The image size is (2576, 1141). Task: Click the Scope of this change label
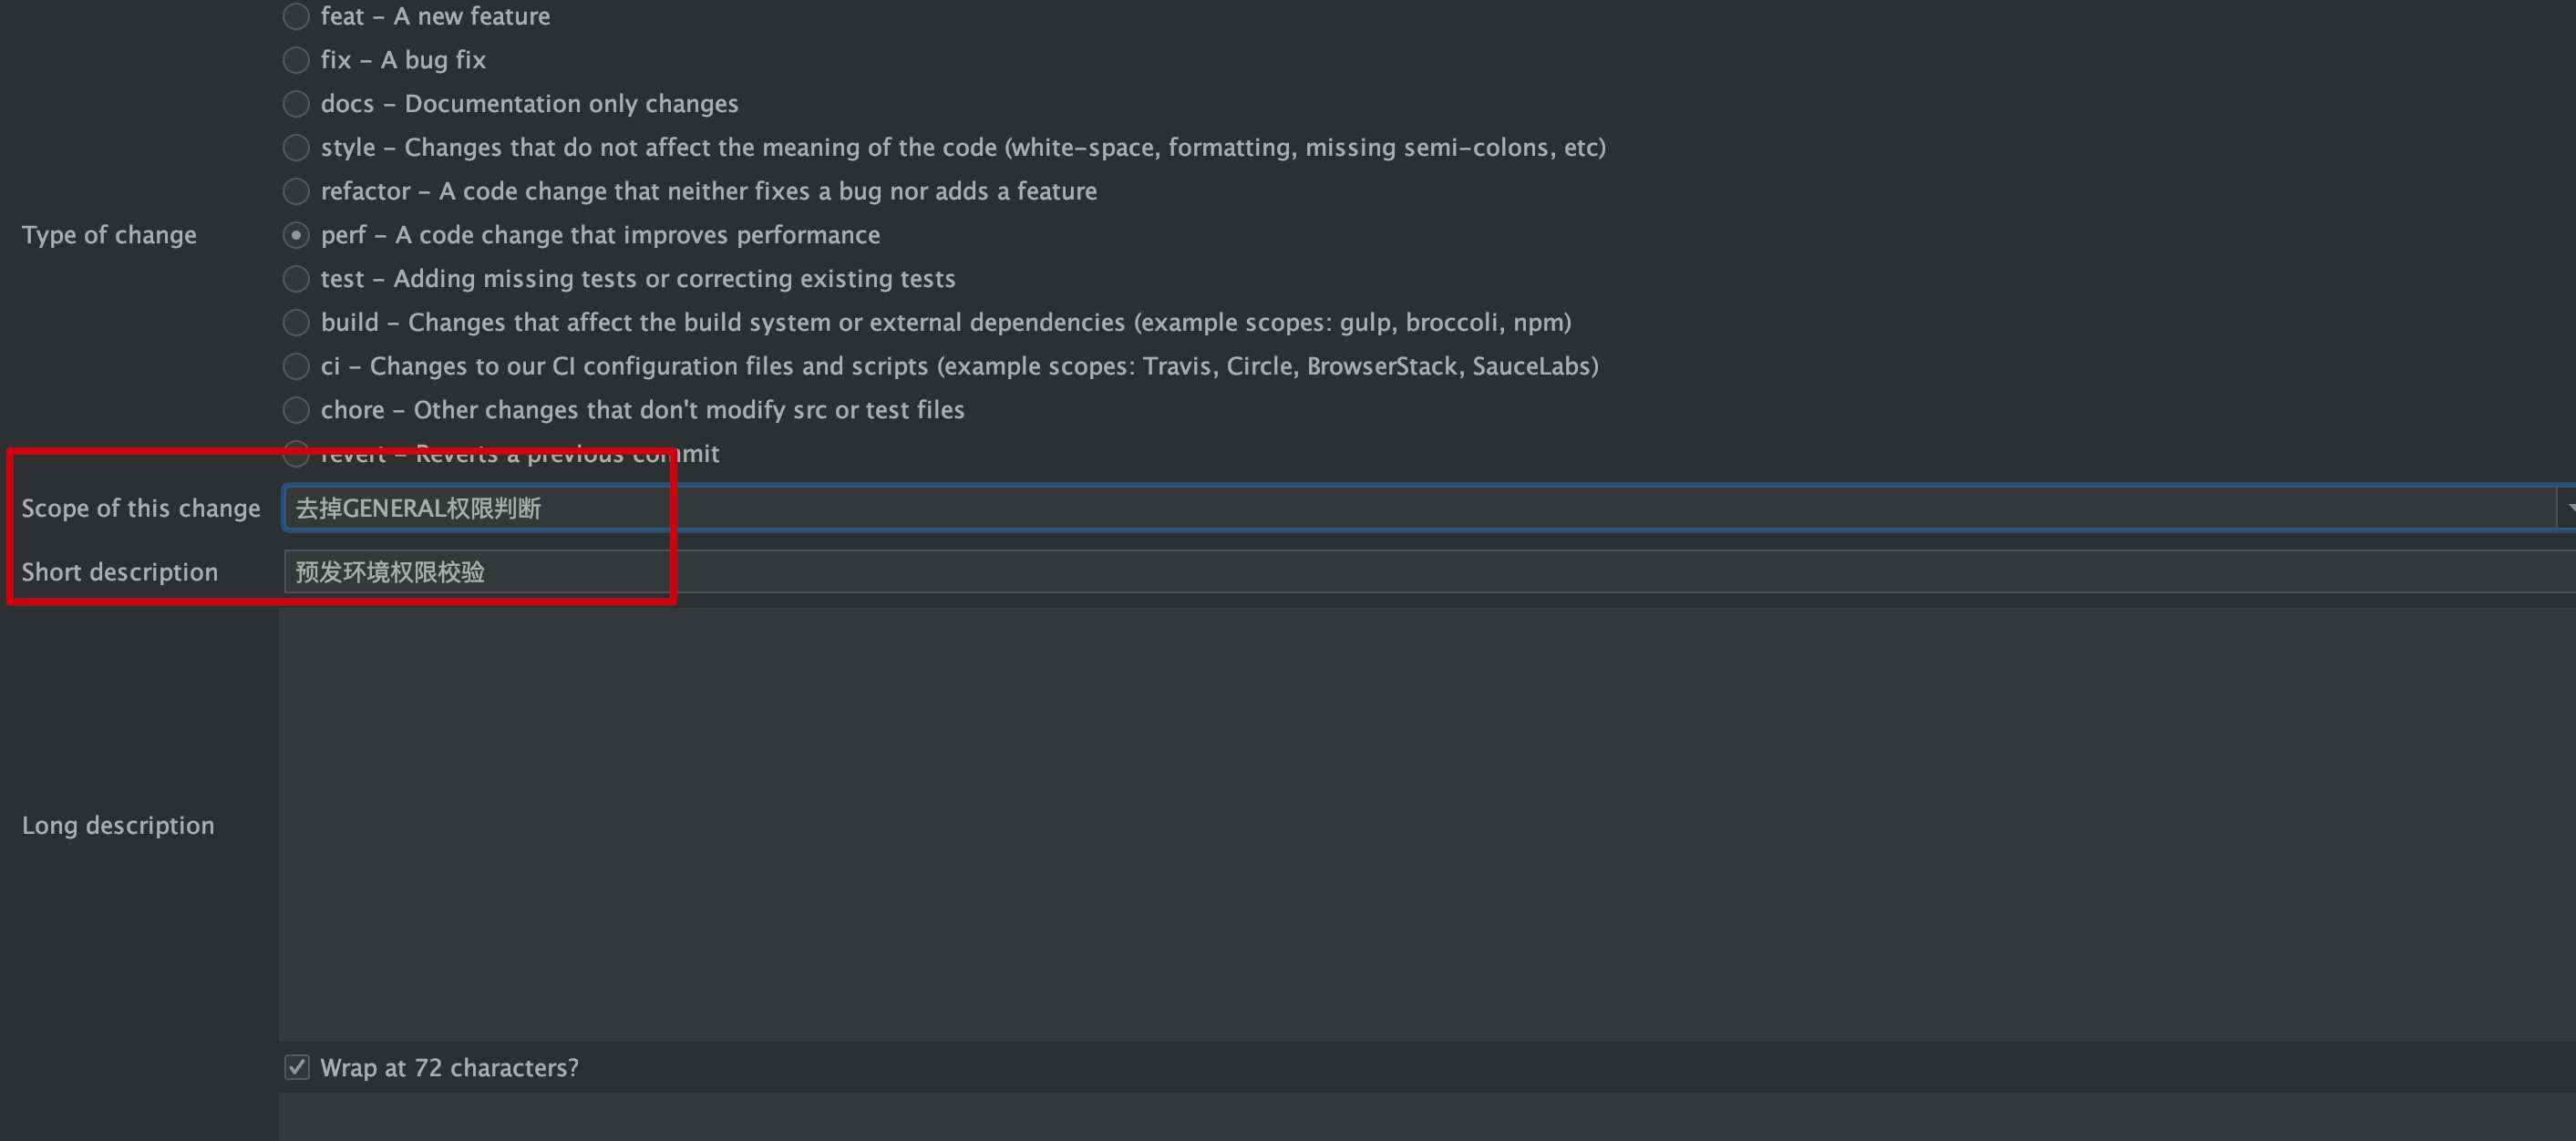tap(141, 508)
